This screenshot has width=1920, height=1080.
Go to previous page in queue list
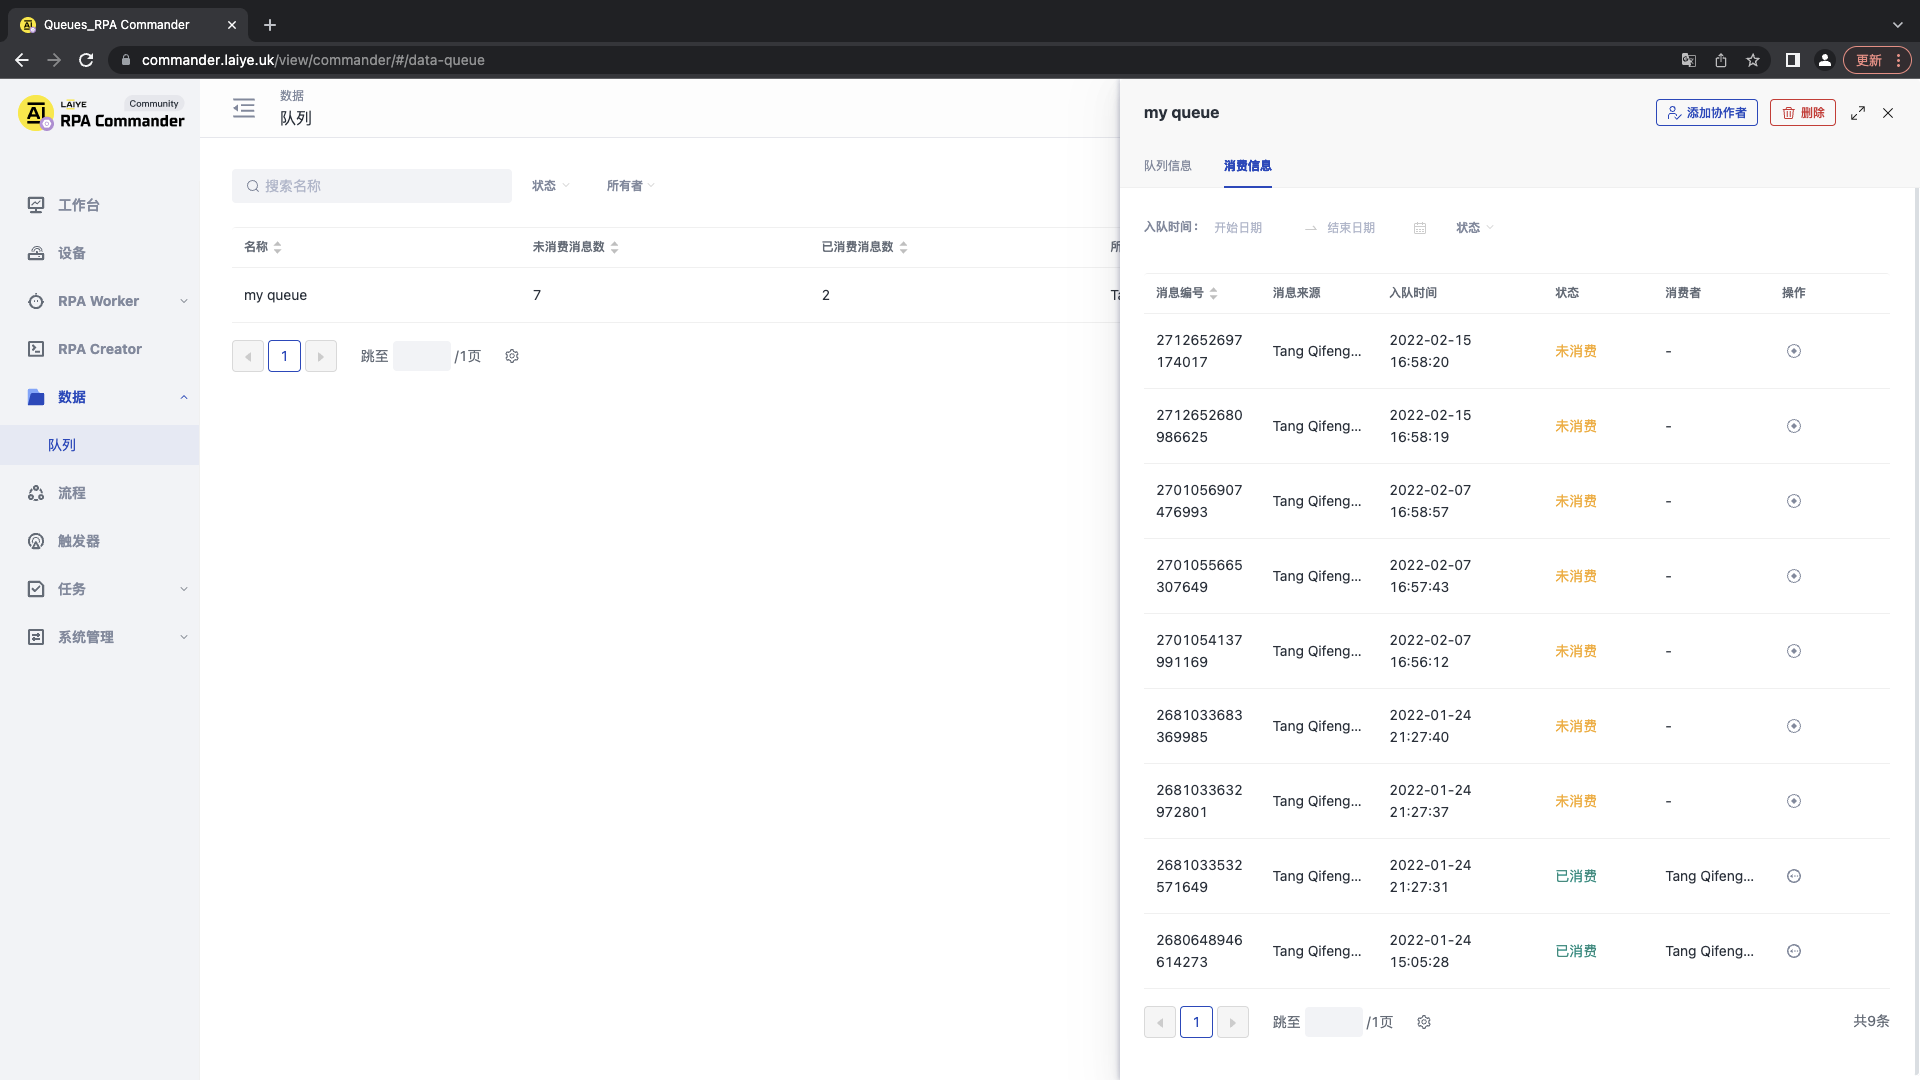[x=248, y=356]
